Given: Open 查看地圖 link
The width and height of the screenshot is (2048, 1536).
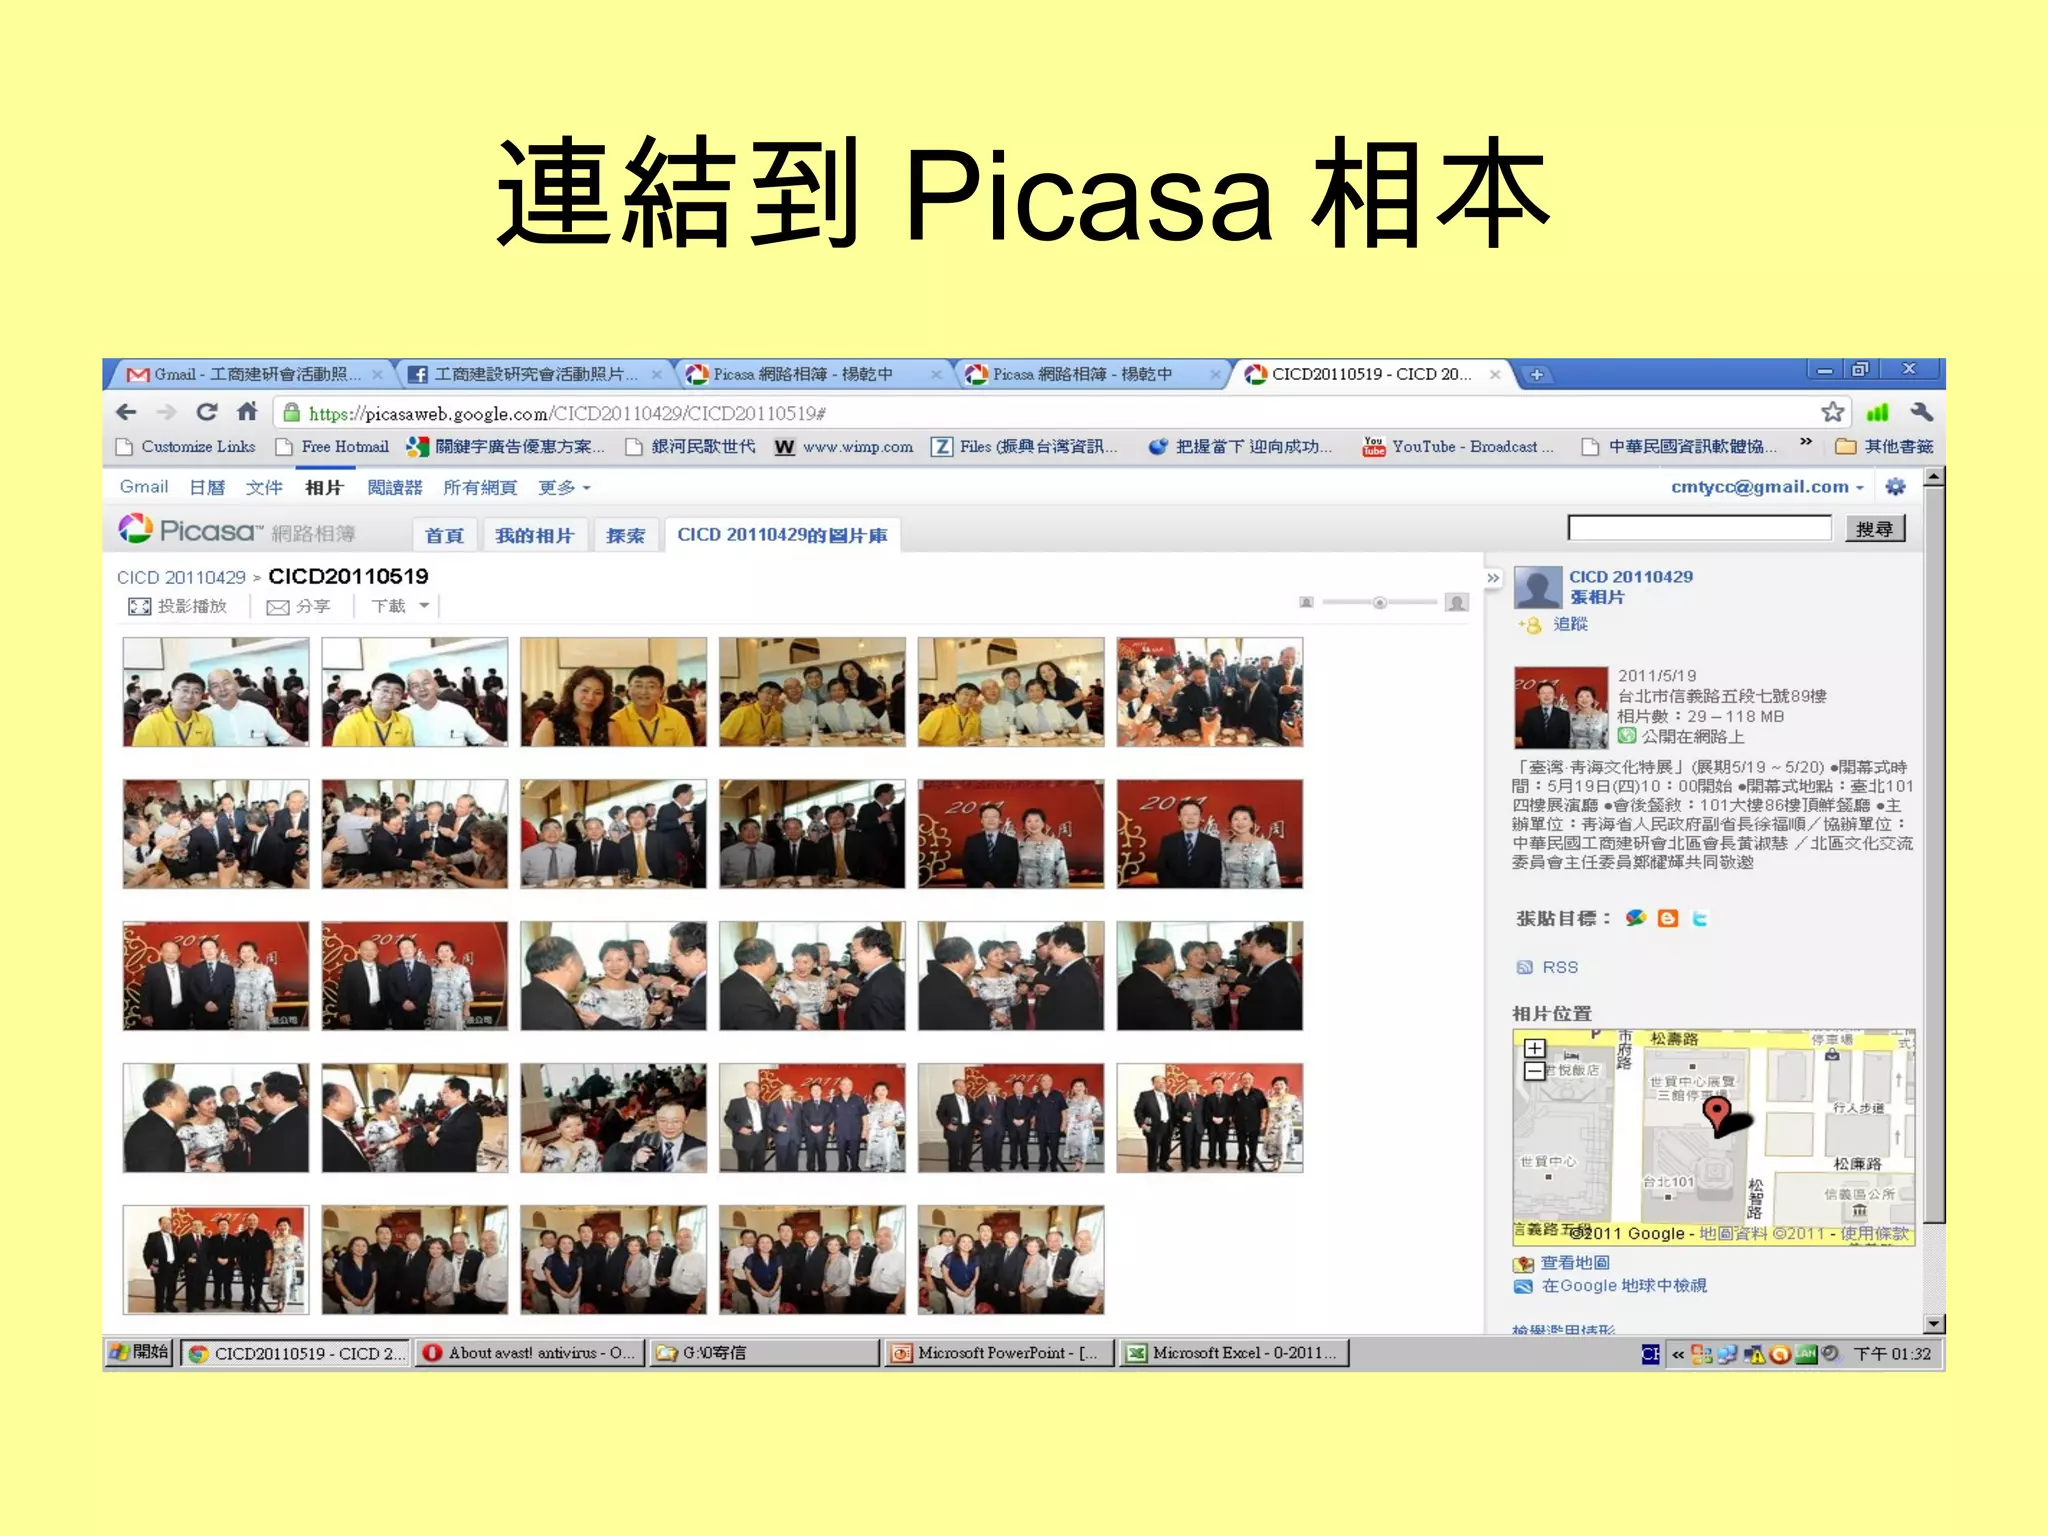Looking at the screenshot, I should (1575, 1263).
